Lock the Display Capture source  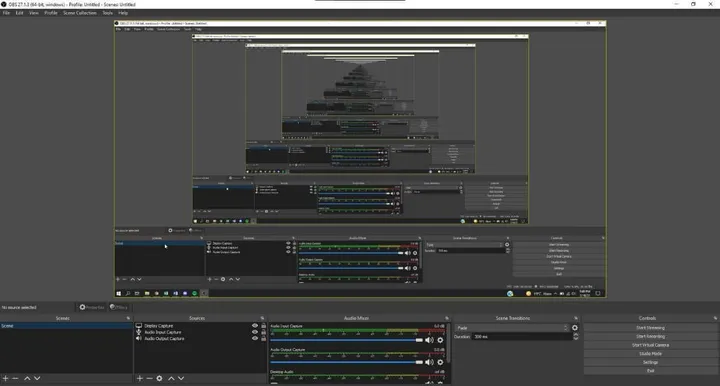click(264, 326)
